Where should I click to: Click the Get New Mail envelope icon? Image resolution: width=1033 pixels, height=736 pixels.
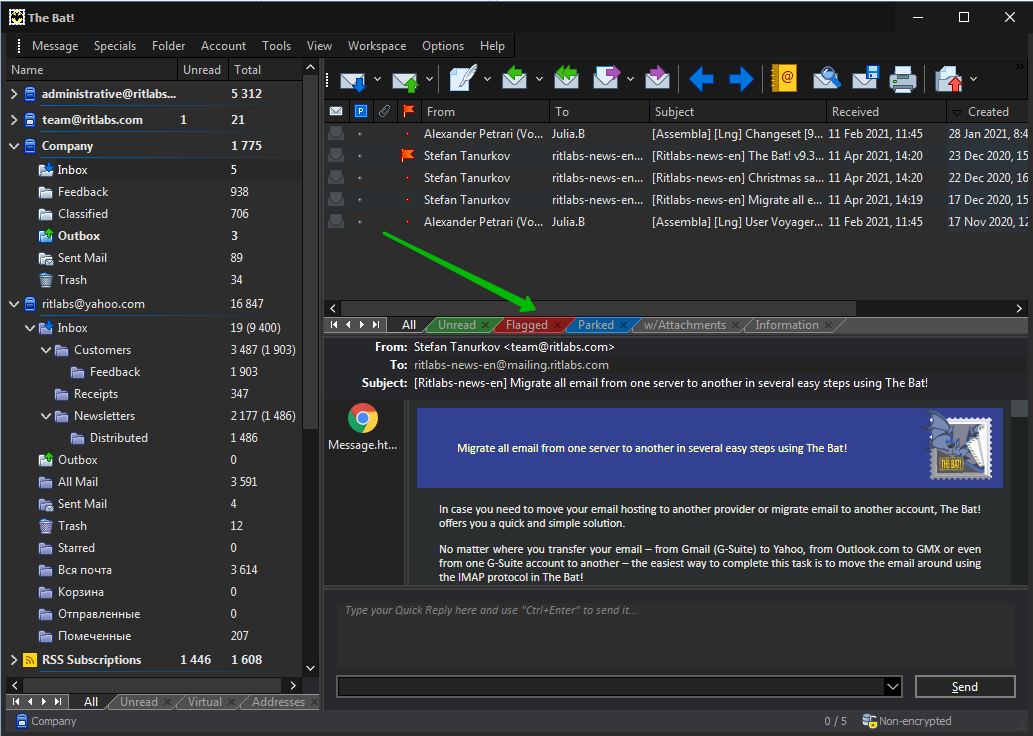[353, 80]
